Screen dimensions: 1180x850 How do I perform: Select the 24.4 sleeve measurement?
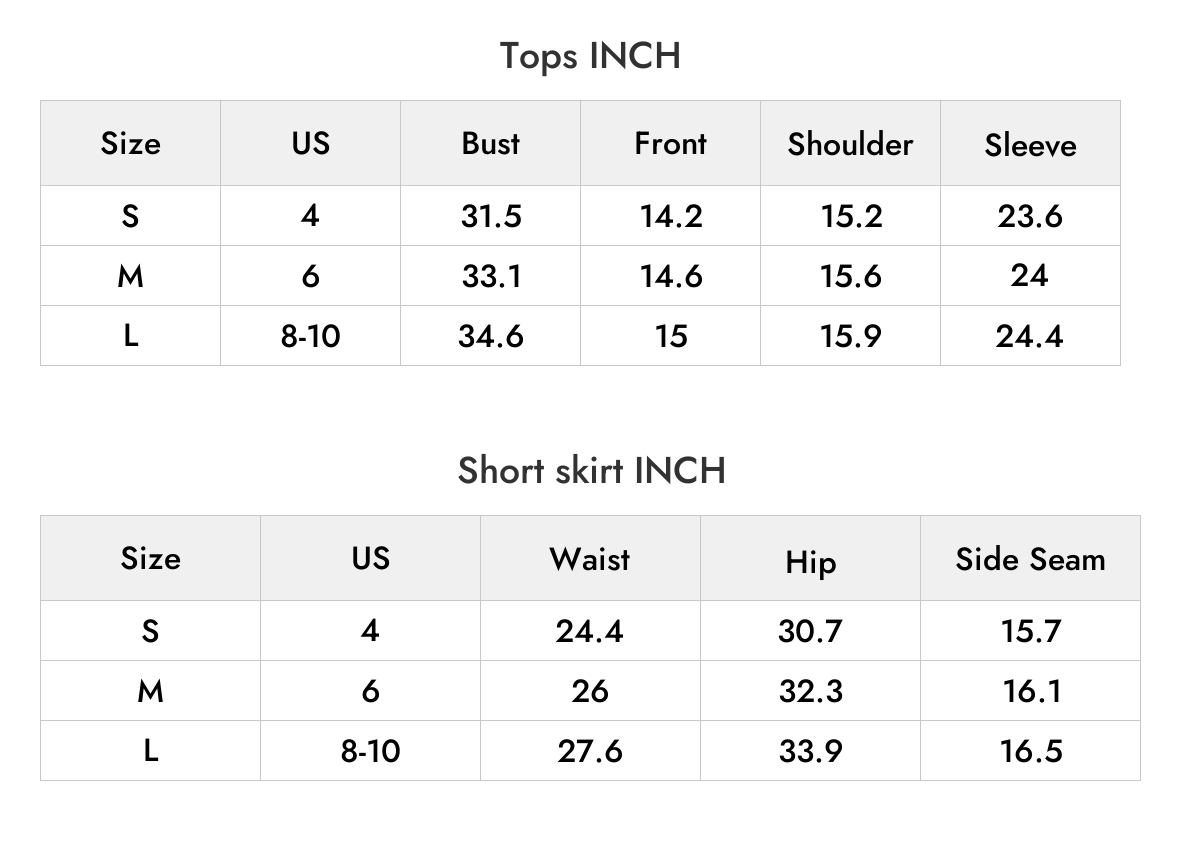pyautogui.click(x=1030, y=336)
